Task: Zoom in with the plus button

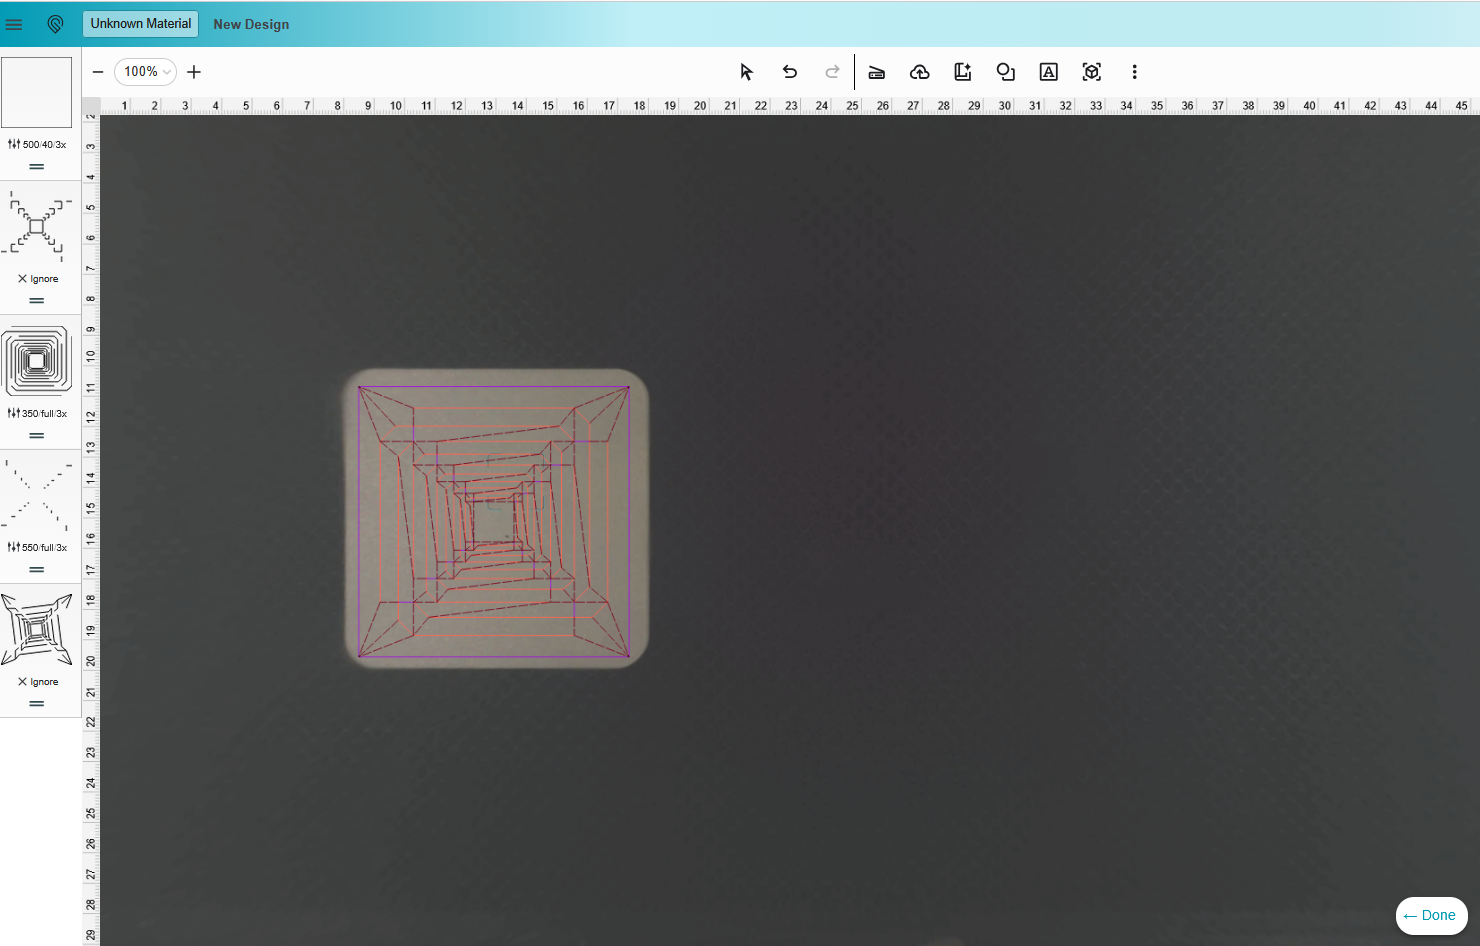Action: coord(194,72)
